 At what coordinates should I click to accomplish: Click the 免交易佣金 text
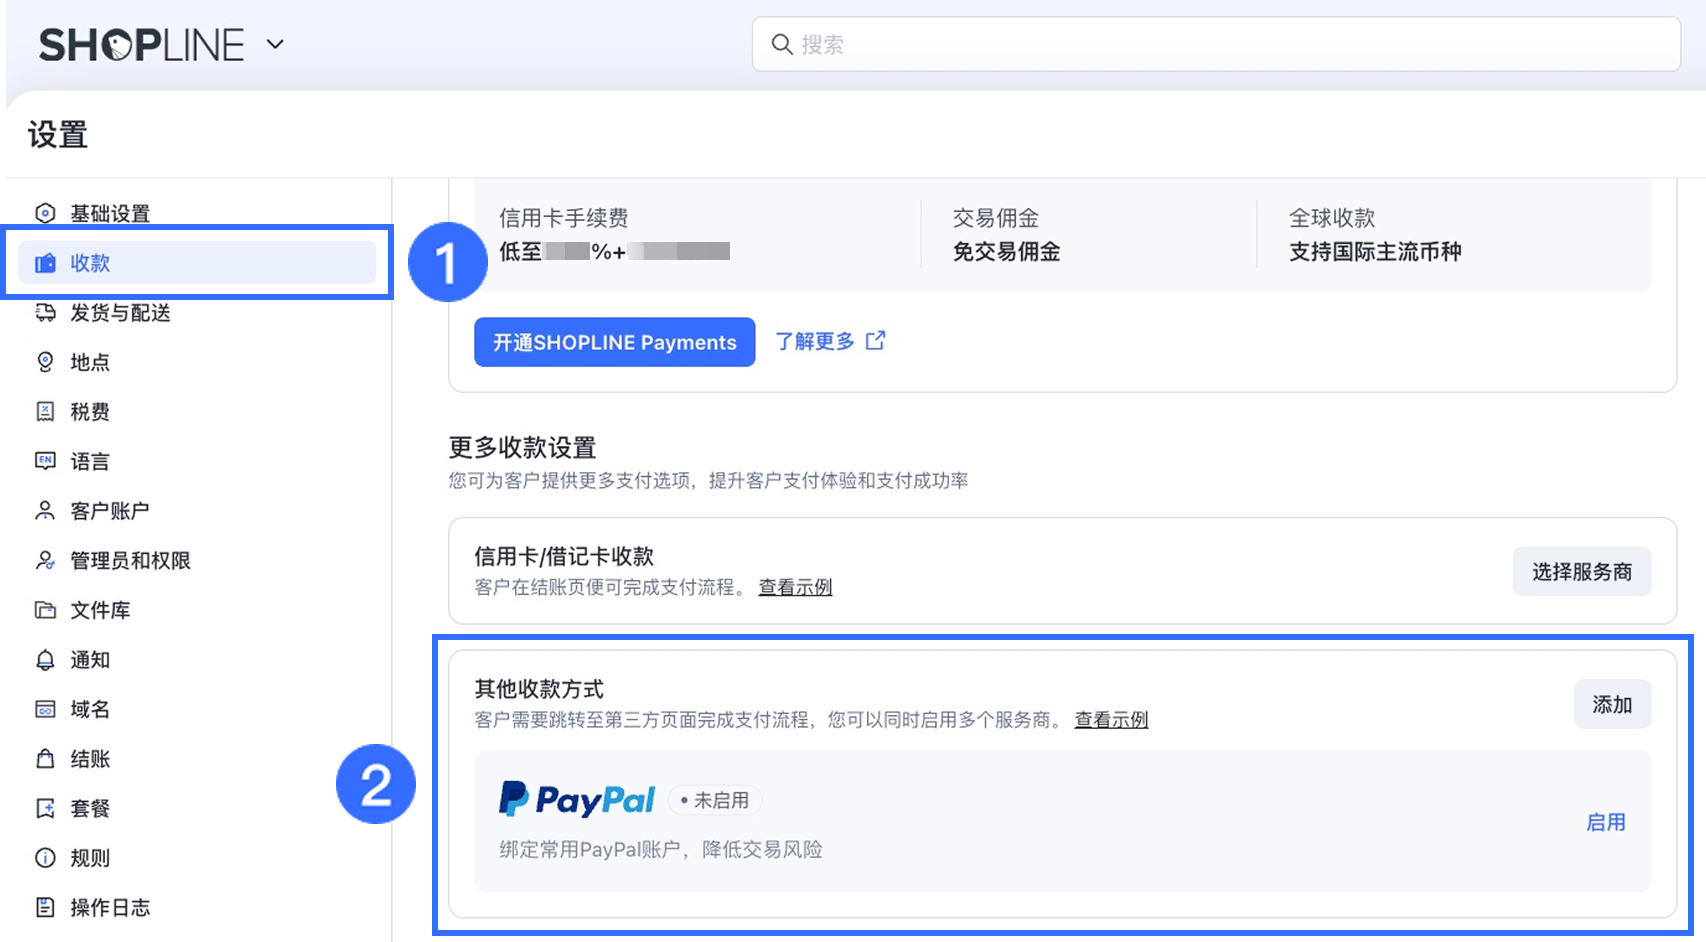(1006, 252)
